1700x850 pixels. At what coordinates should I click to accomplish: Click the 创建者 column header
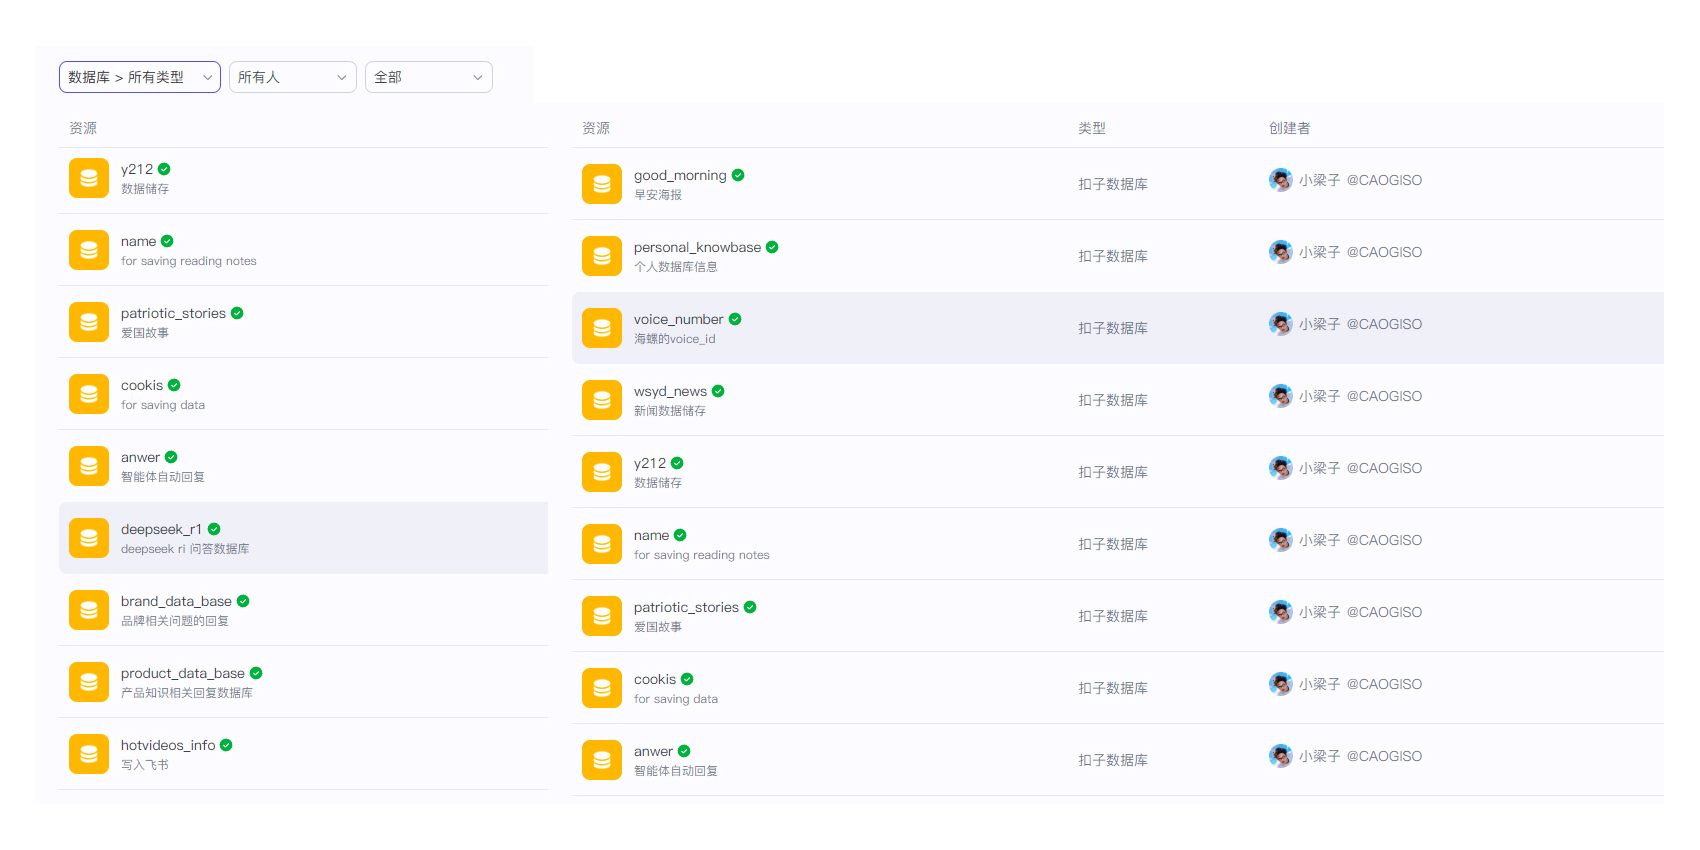click(1289, 128)
